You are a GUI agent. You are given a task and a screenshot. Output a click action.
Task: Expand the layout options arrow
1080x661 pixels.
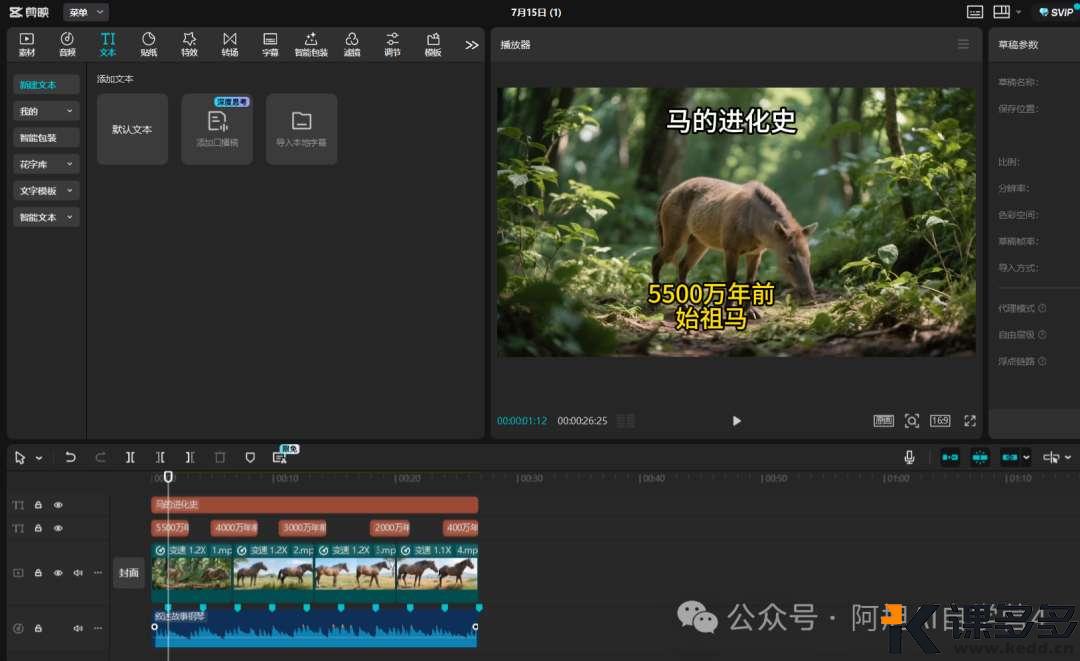[x=1019, y=12]
